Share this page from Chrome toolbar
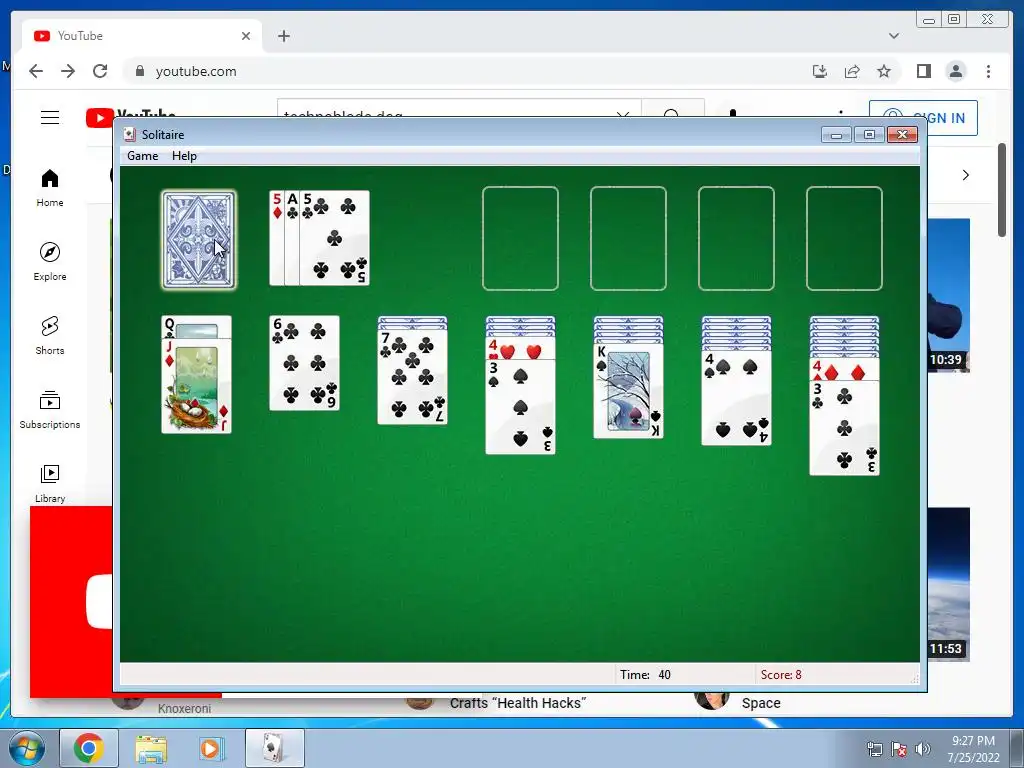This screenshot has height=768, width=1024. tap(852, 71)
